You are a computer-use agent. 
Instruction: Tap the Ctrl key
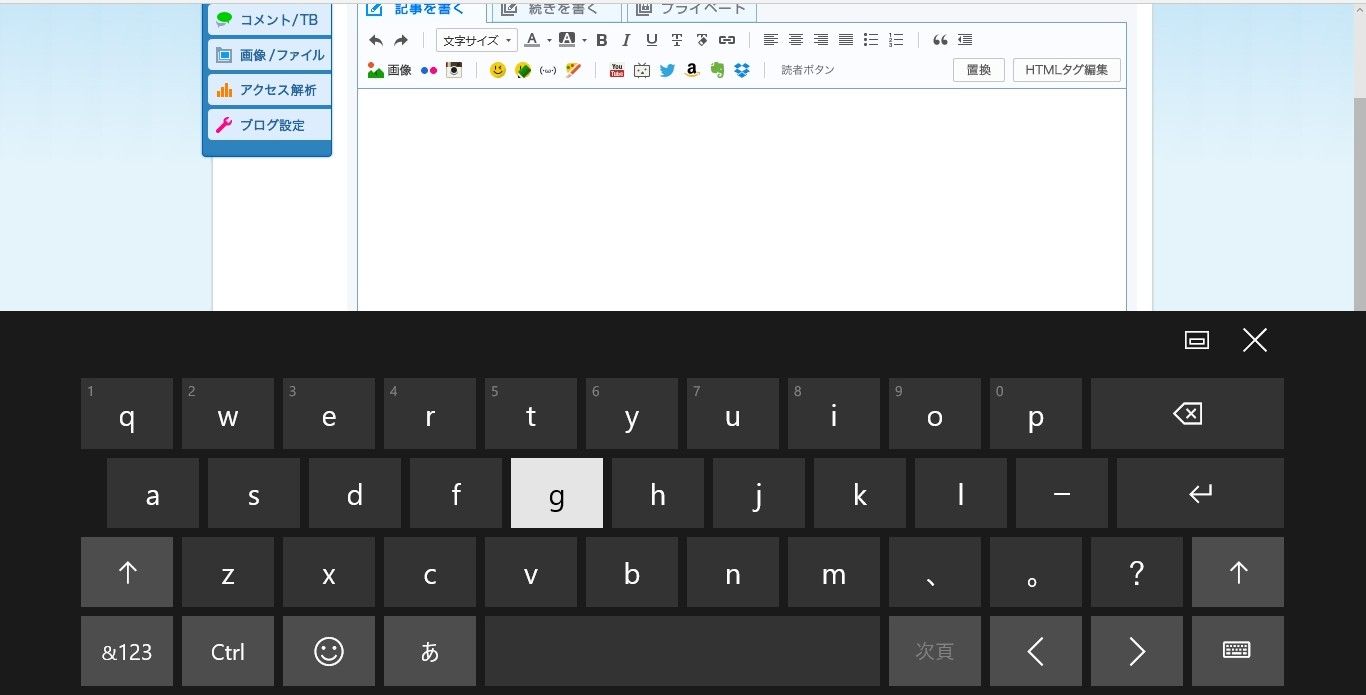click(x=228, y=651)
